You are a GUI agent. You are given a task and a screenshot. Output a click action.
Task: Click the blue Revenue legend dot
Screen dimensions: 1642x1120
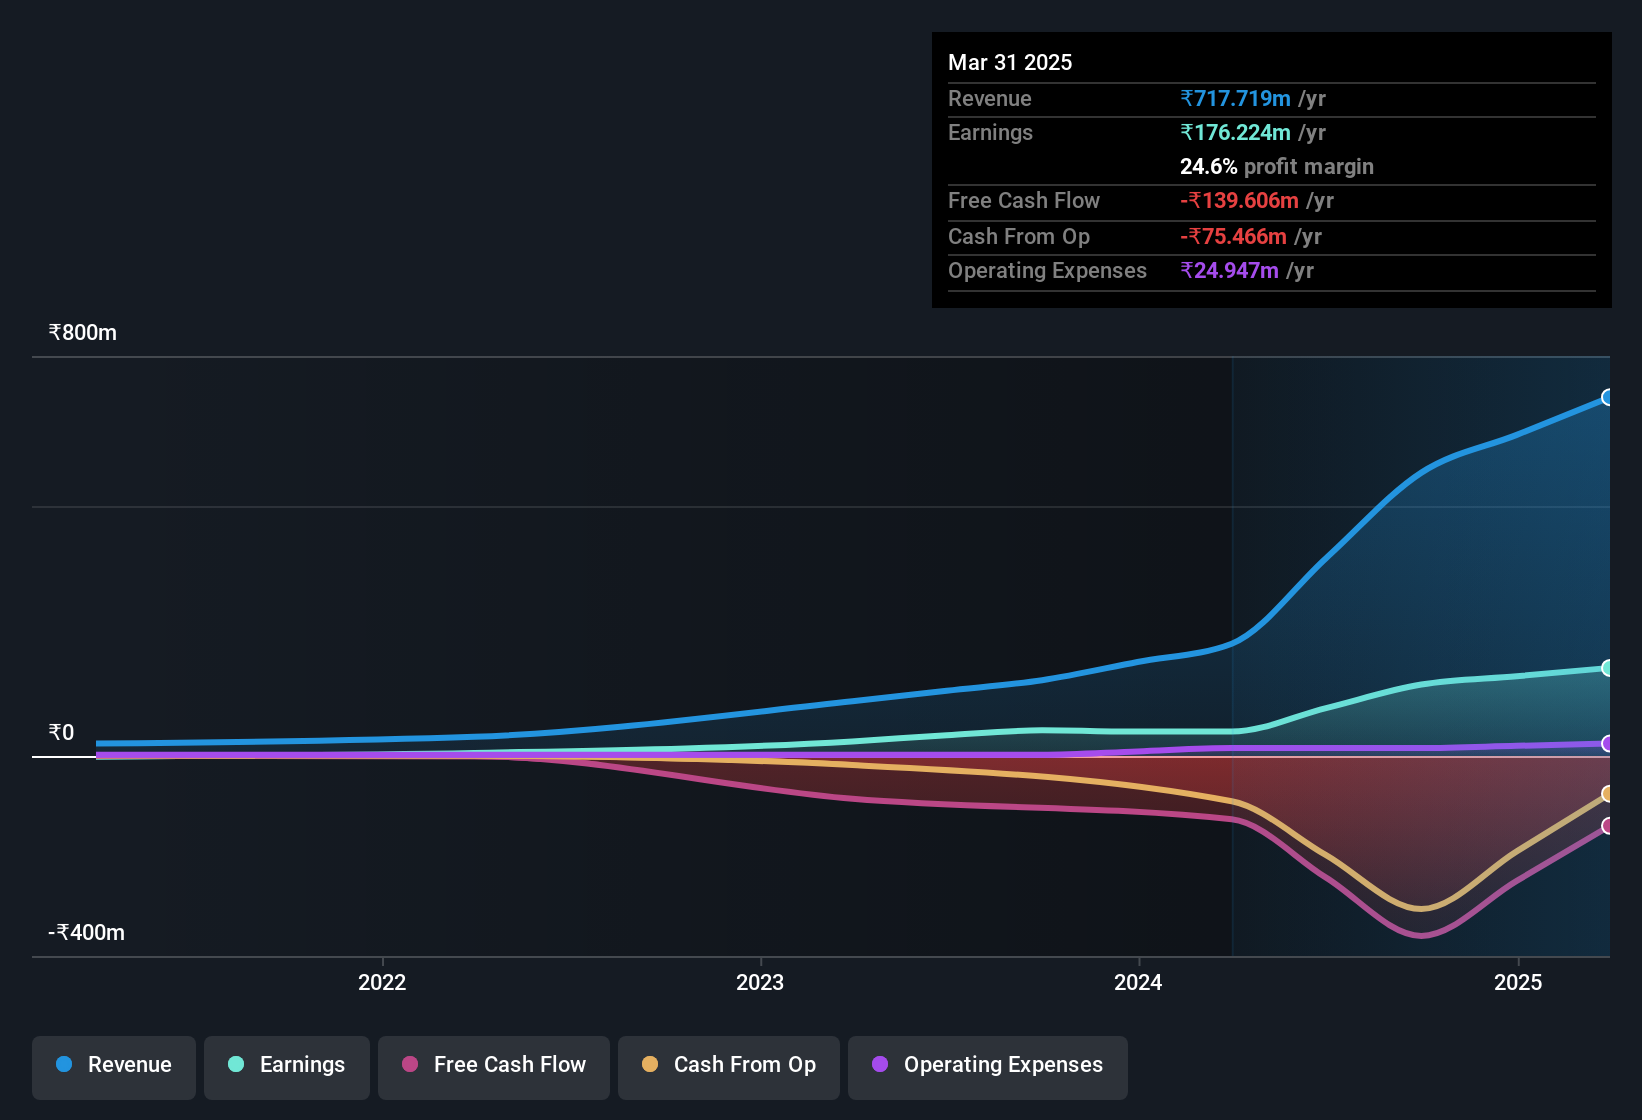pyautogui.click(x=64, y=1065)
